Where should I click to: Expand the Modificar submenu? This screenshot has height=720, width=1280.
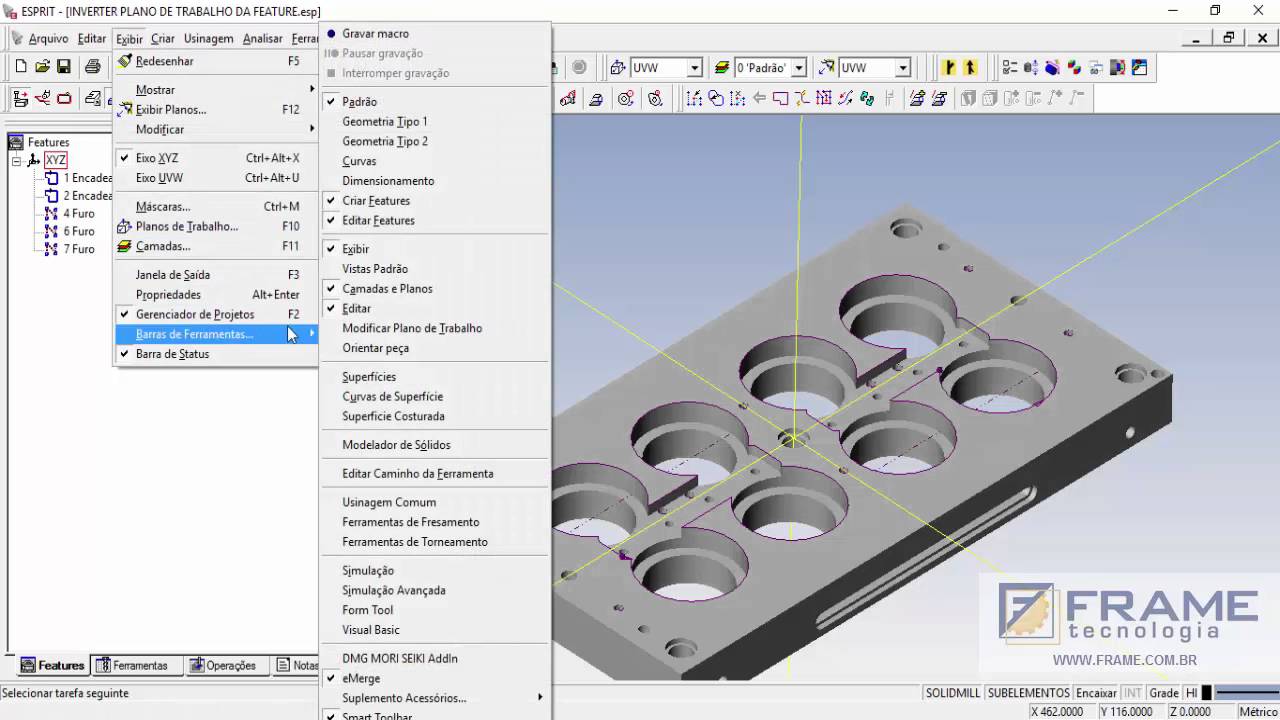pos(216,130)
